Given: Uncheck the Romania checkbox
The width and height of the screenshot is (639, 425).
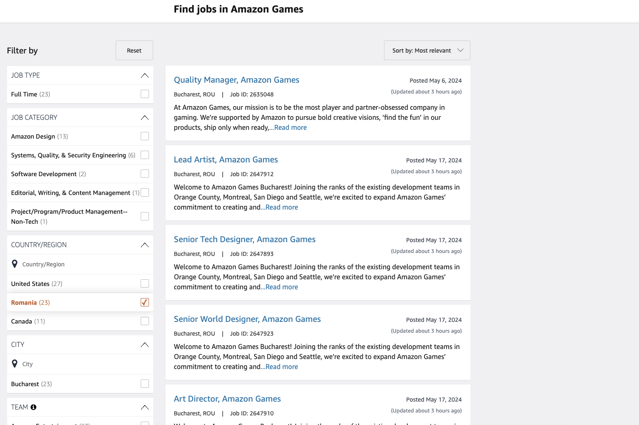Looking at the screenshot, I should (x=145, y=302).
